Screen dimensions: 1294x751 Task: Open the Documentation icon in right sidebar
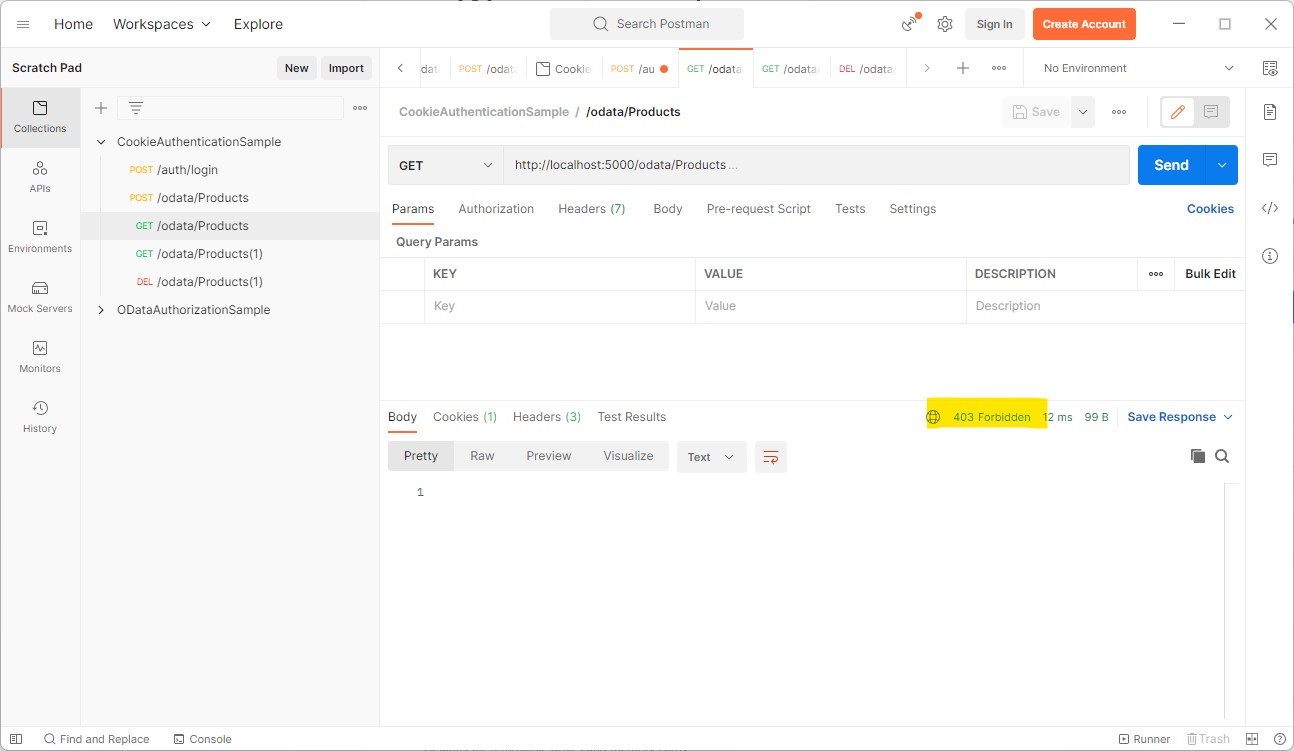click(x=1270, y=112)
